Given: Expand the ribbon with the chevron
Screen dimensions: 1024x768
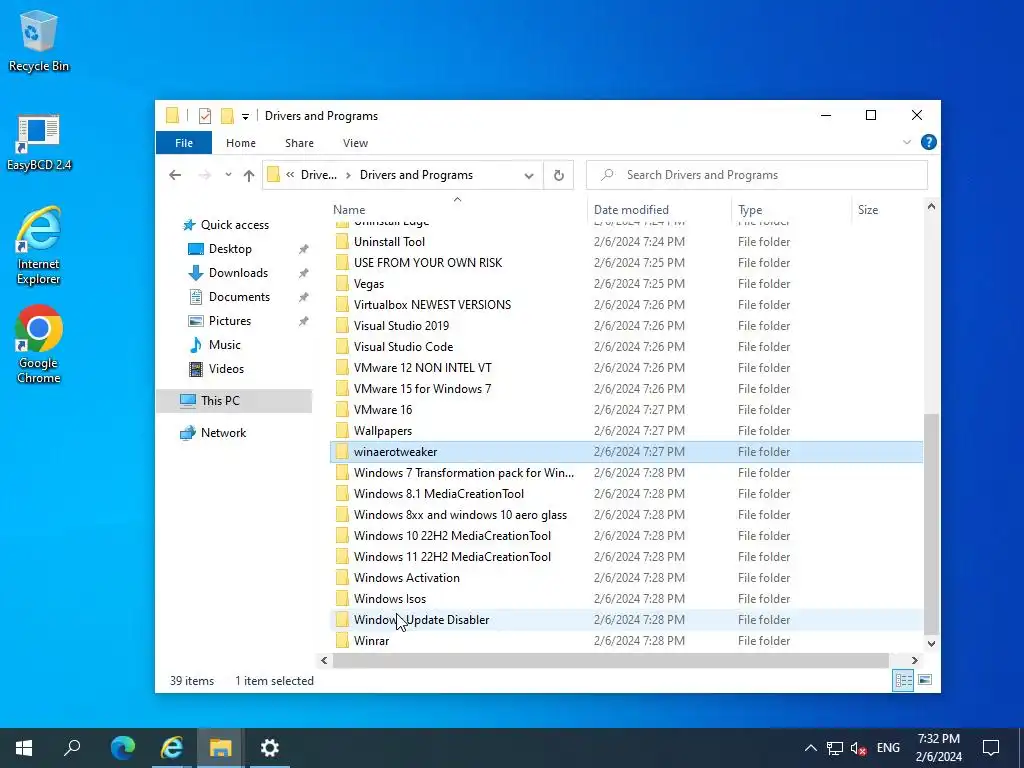Looking at the screenshot, I should [x=906, y=142].
